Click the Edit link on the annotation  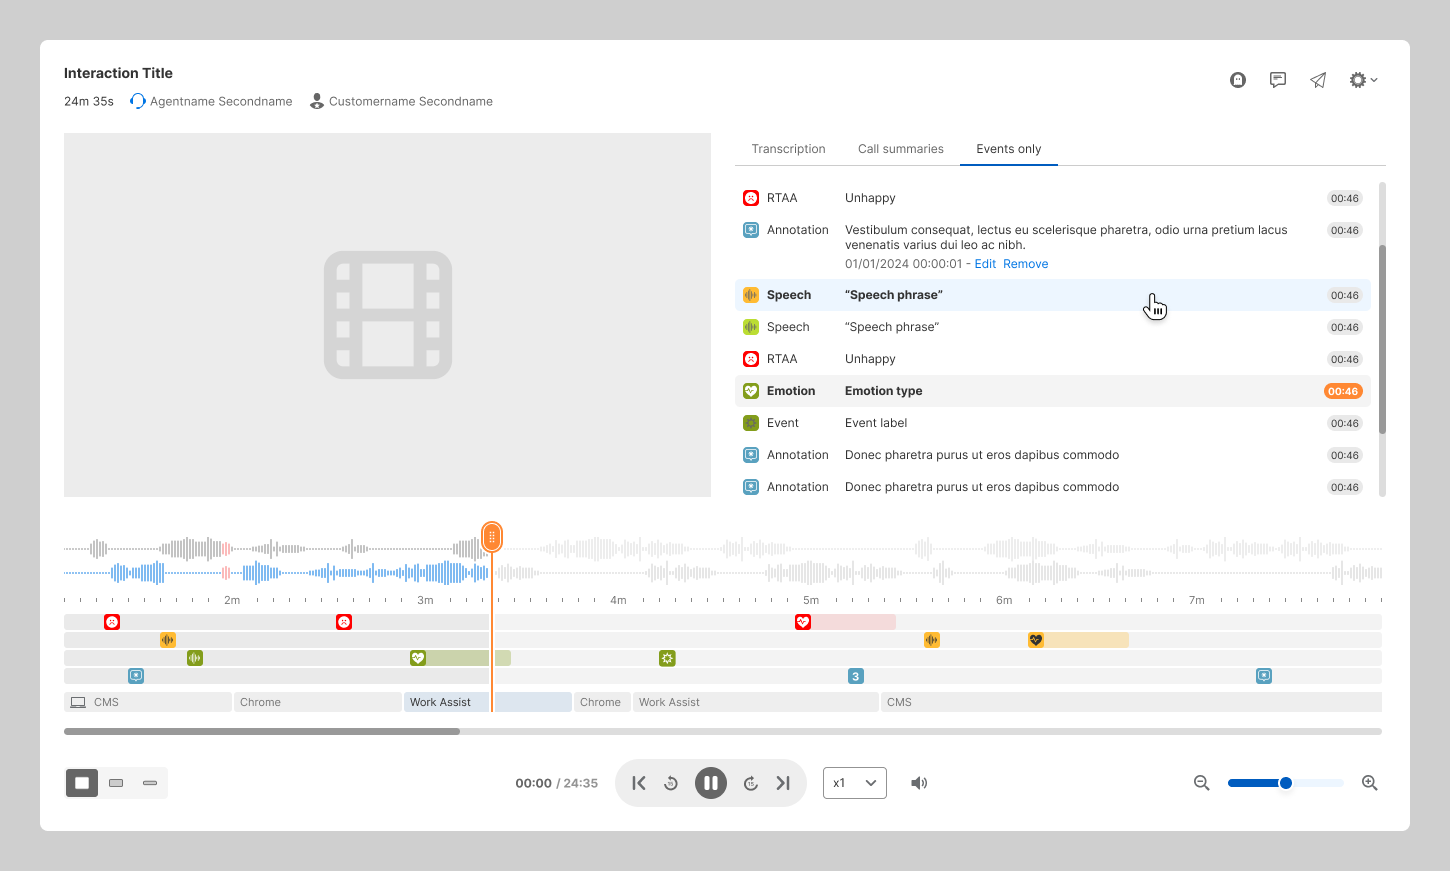coord(985,264)
